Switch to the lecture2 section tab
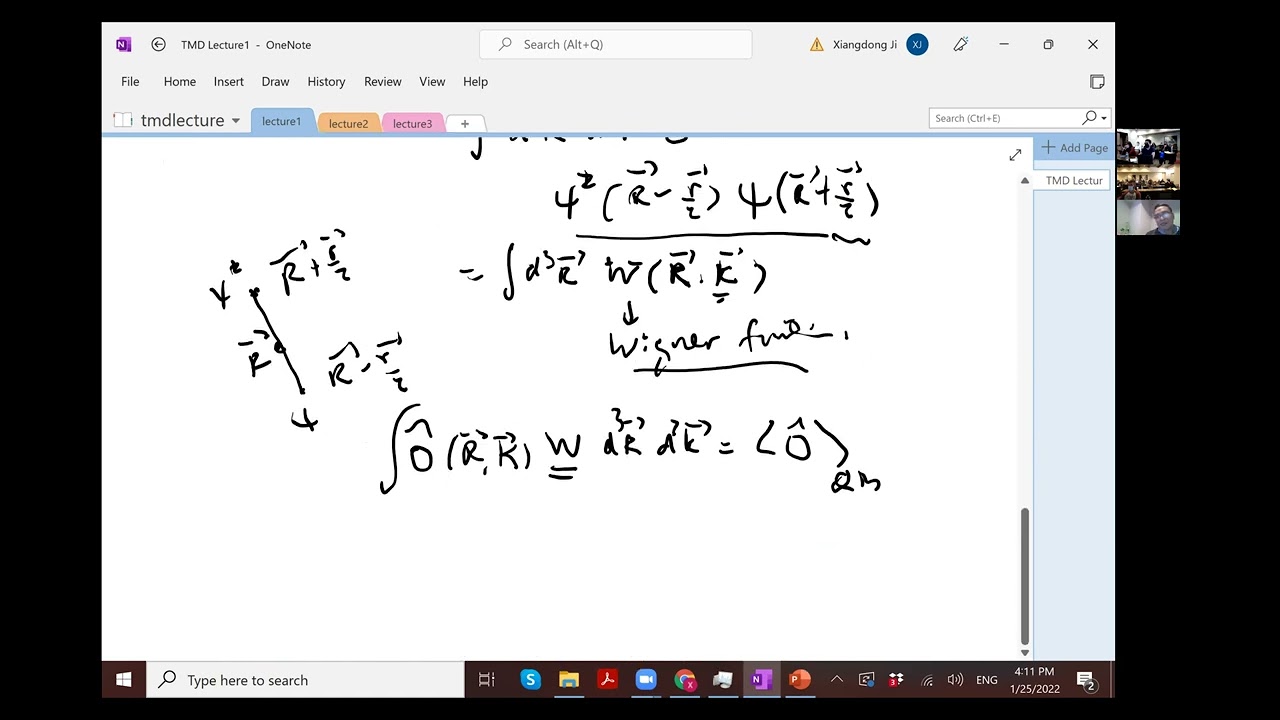Image resolution: width=1280 pixels, height=720 pixels. coord(349,123)
